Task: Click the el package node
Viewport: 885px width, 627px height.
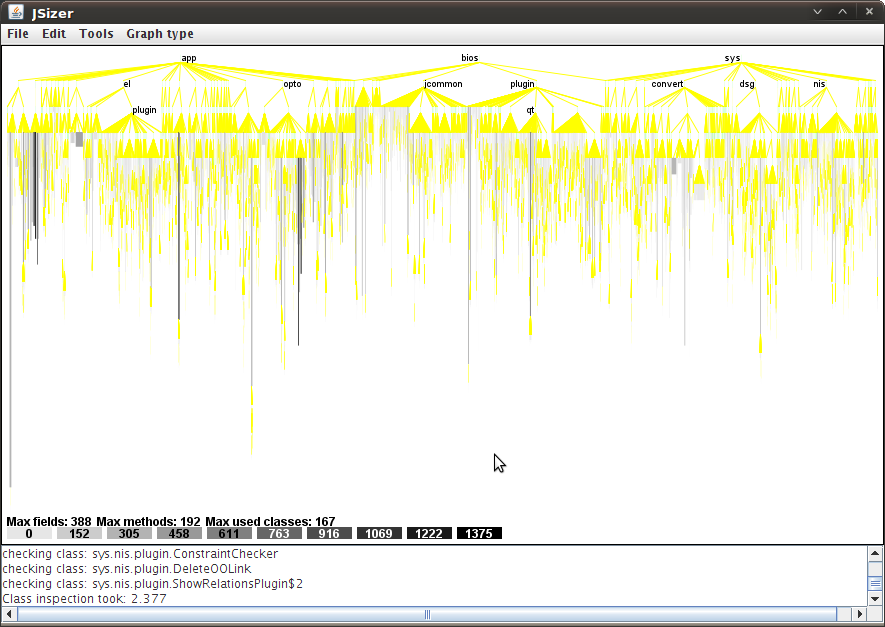Action: click(127, 84)
